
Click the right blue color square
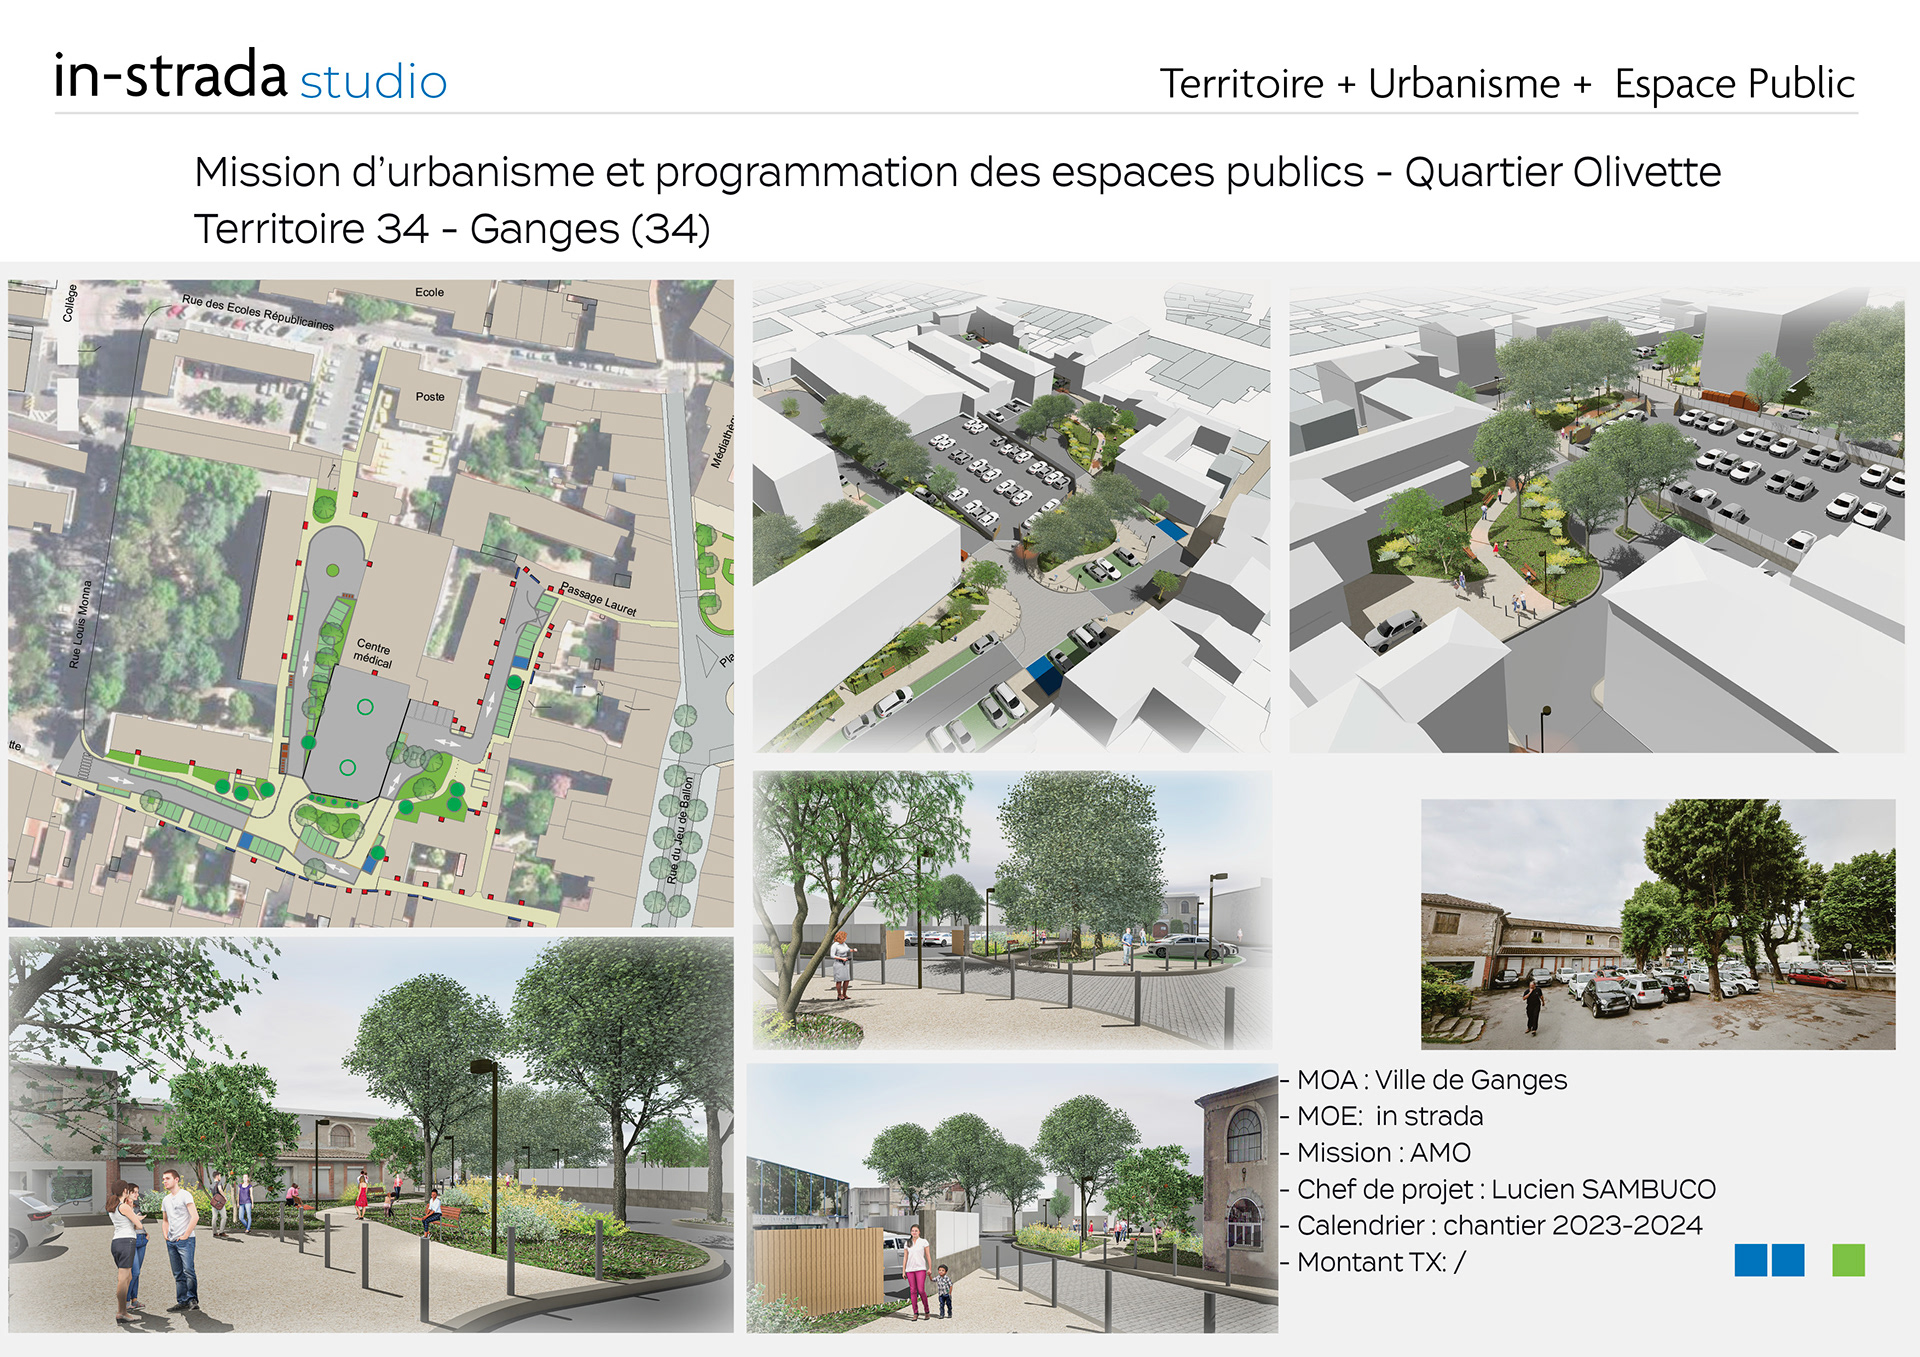1788,1260
